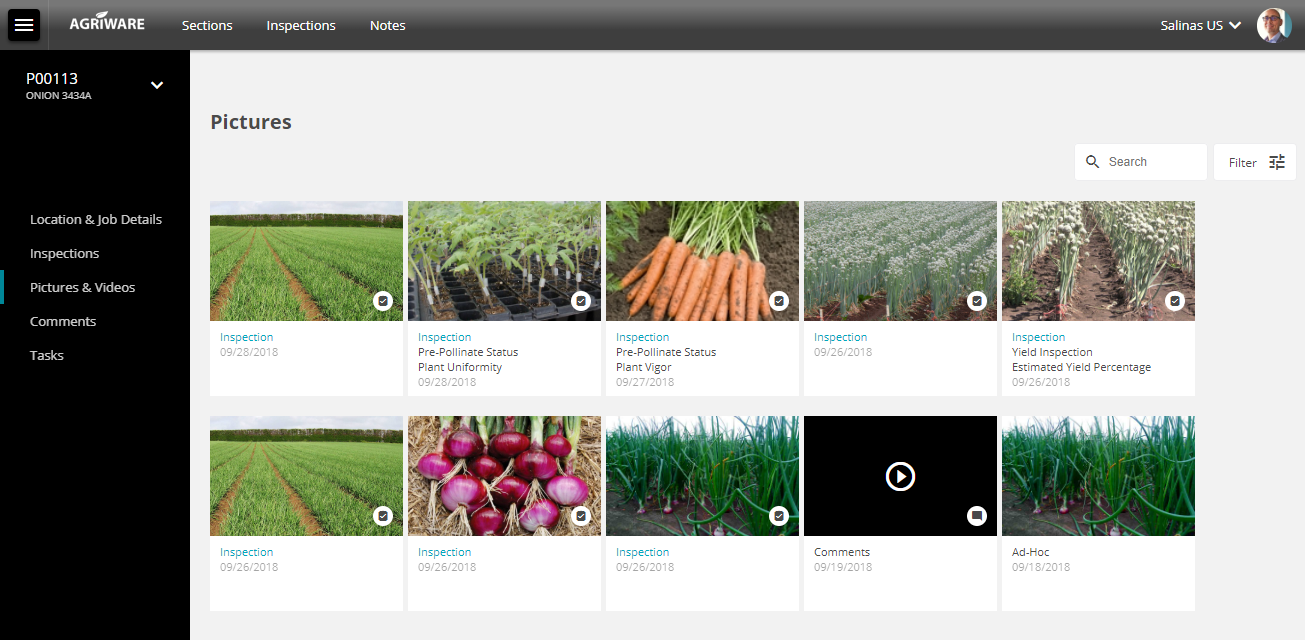The height and width of the screenshot is (640, 1305).
Task: Open the Notes menu in top navigation
Action: [x=387, y=25]
